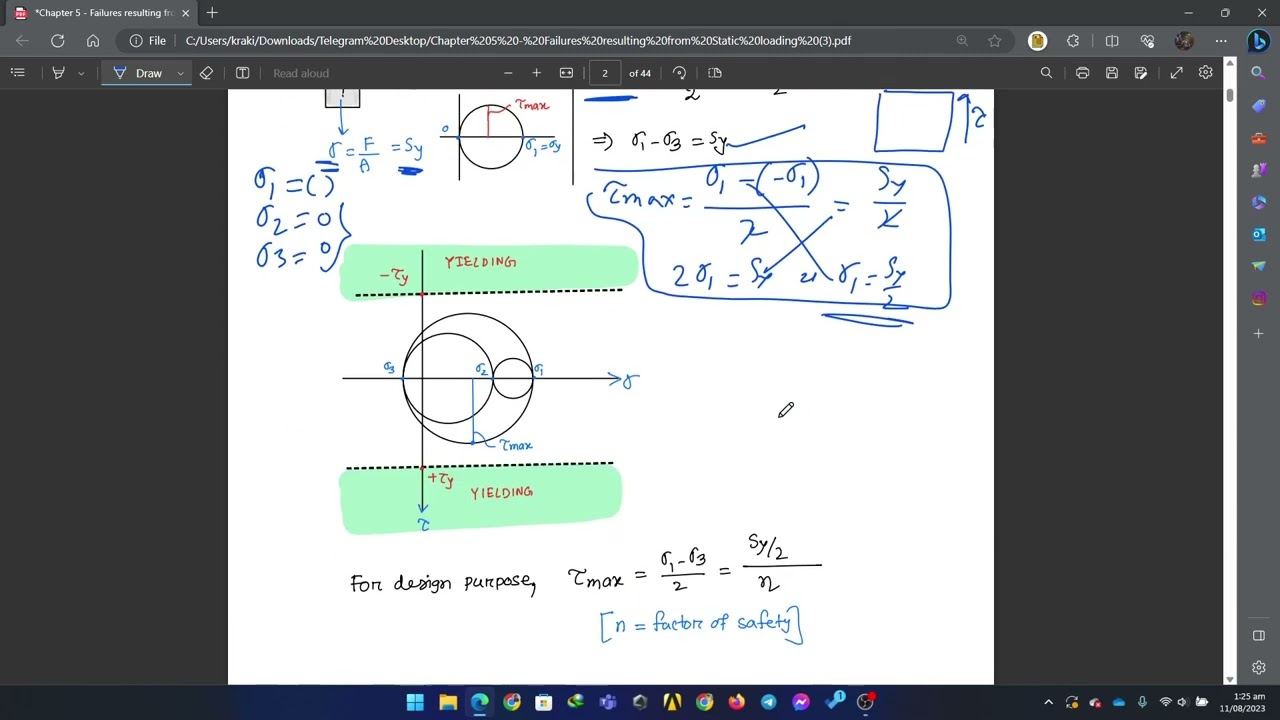Print the PDF document
The height and width of the screenshot is (720, 1280).
(1082, 73)
